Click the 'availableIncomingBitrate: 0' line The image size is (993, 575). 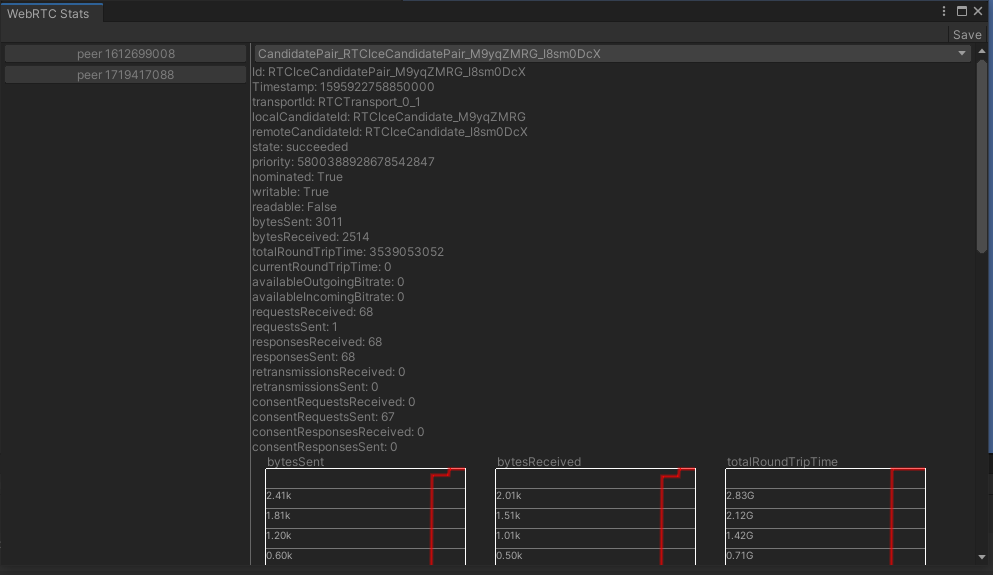pyautogui.click(x=328, y=297)
